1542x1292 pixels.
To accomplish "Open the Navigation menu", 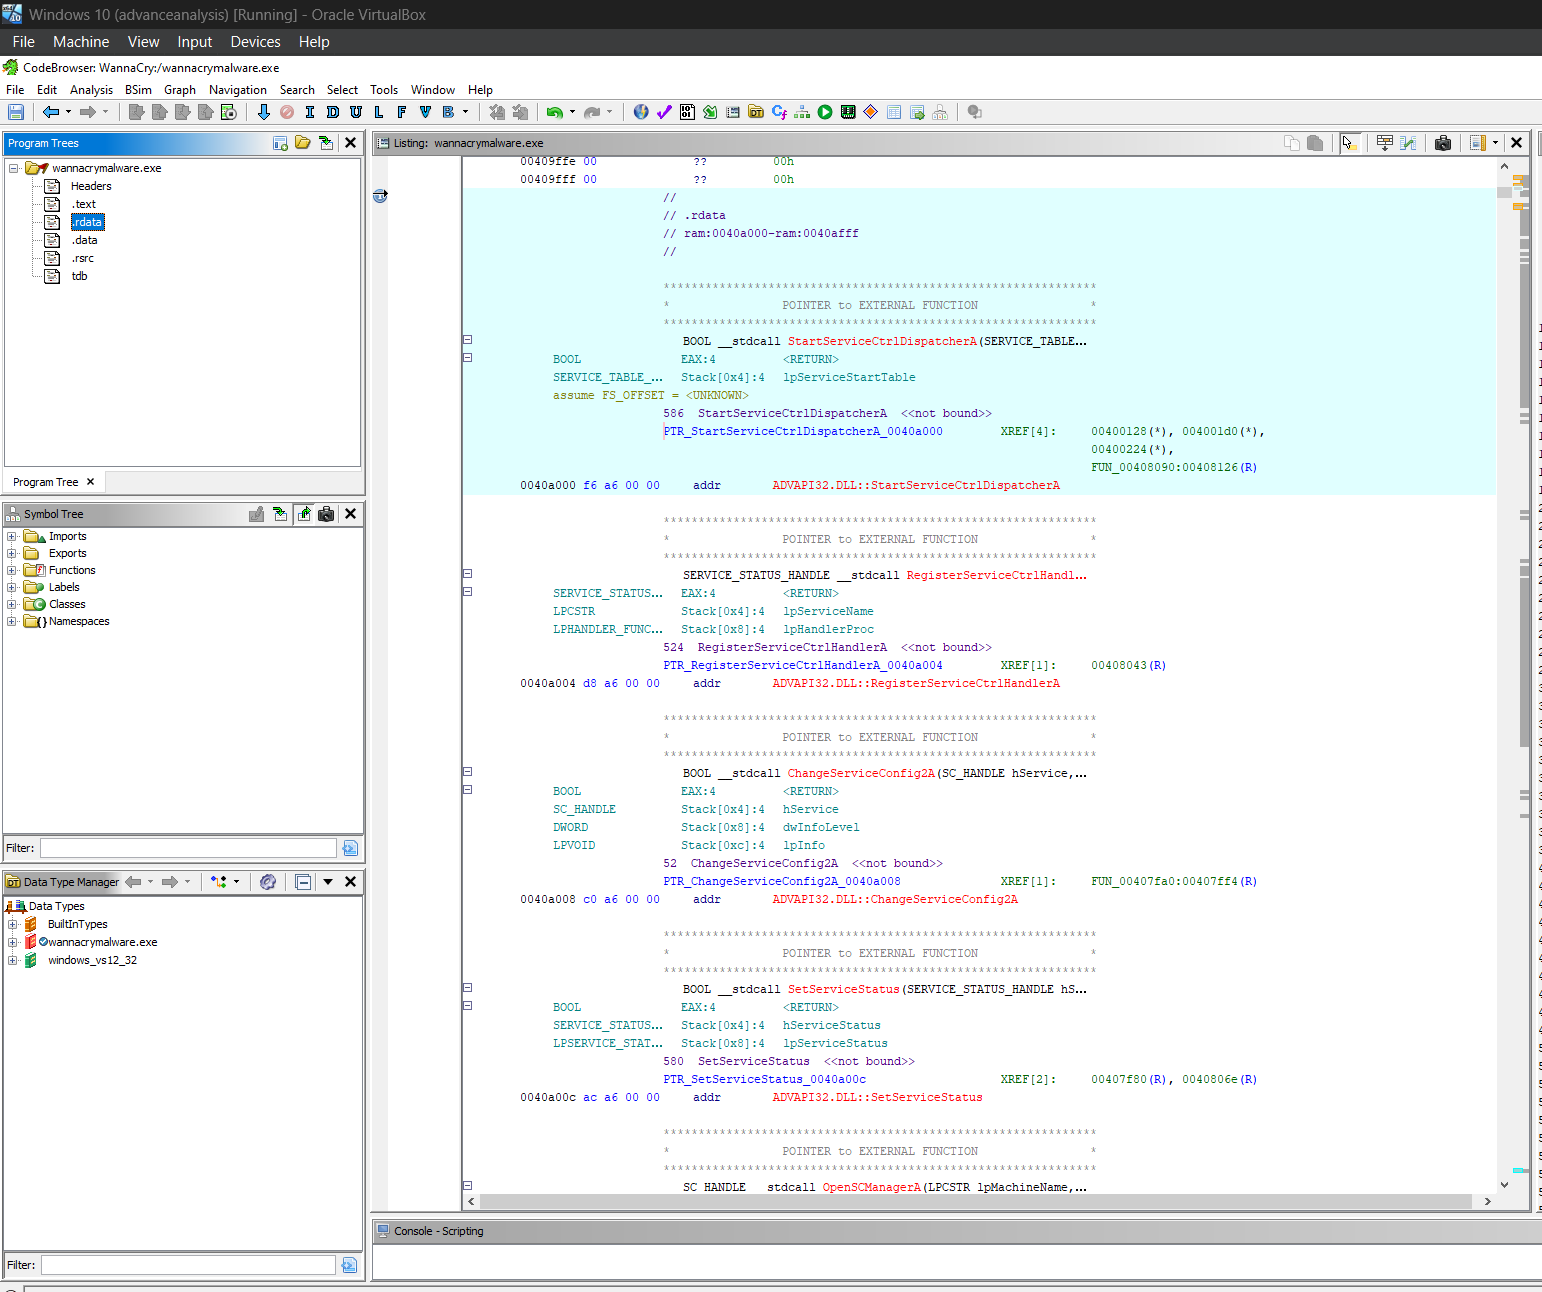I will coord(238,90).
